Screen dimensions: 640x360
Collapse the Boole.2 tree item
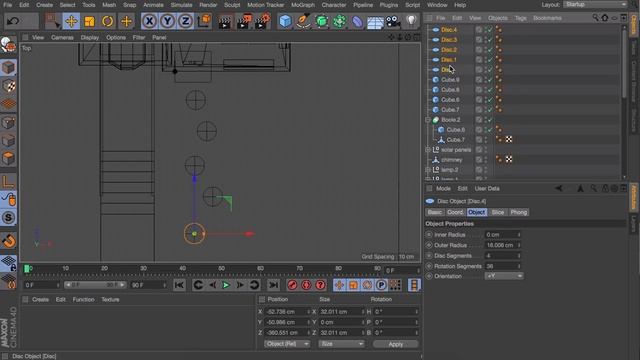[428, 120]
